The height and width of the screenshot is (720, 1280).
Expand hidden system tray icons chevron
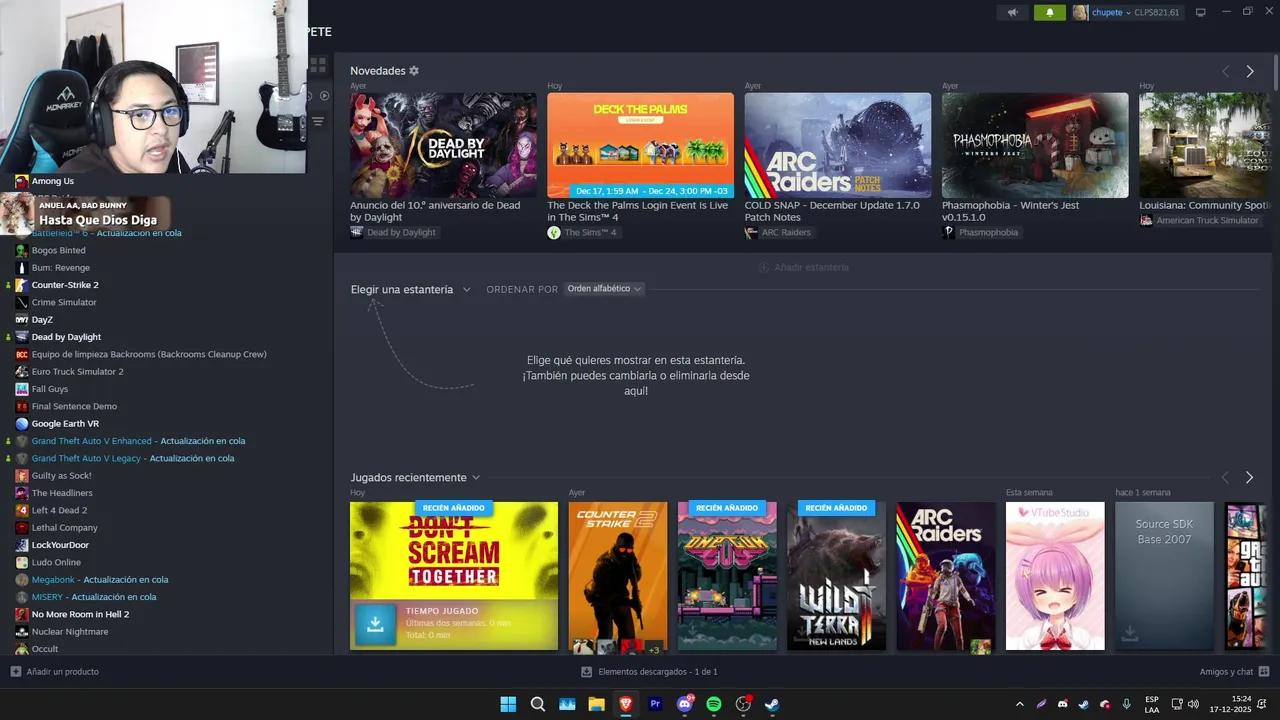click(x=1019, y=704)
